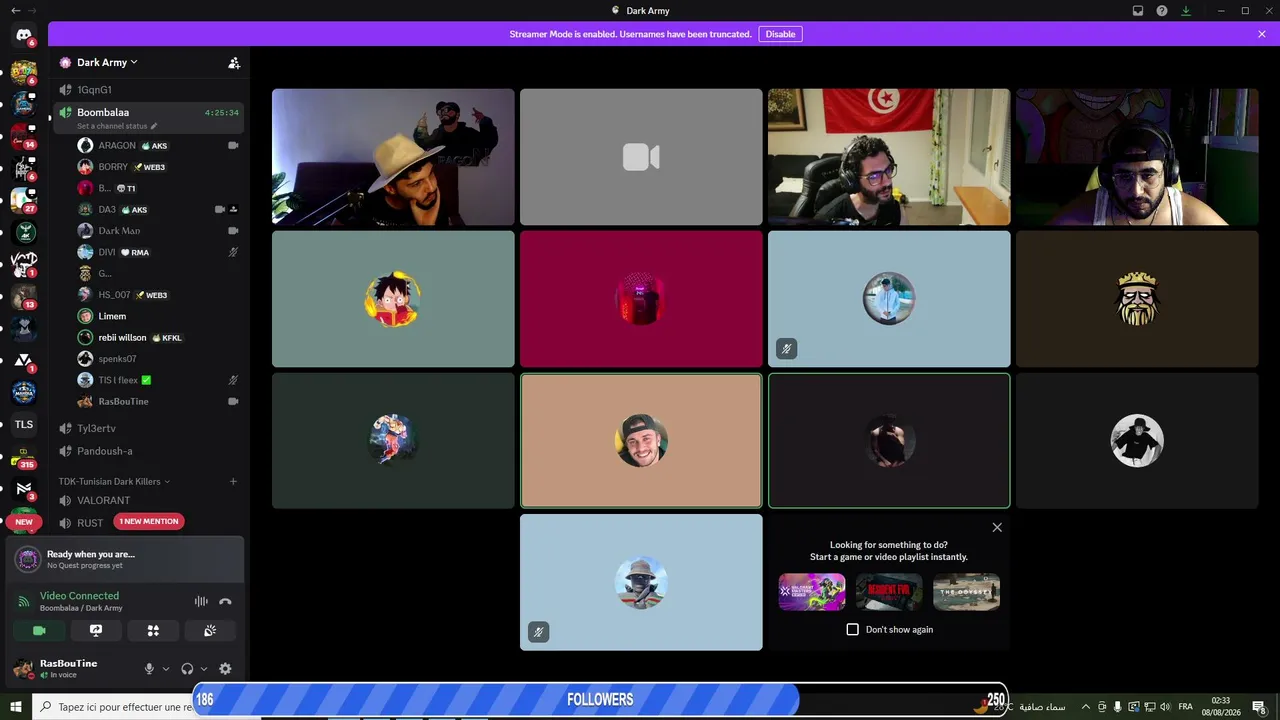Open Windows volume control in tray
Viewport: 1280px width, 720px height.
pyautogui.click(x=1165, y=707)
